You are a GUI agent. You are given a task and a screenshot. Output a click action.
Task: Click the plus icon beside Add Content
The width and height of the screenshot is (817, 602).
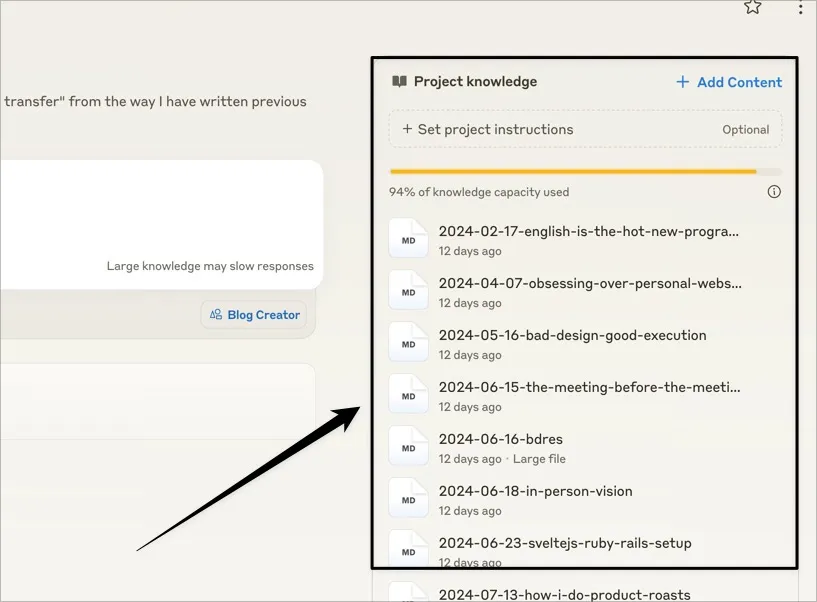click(683, 82)
